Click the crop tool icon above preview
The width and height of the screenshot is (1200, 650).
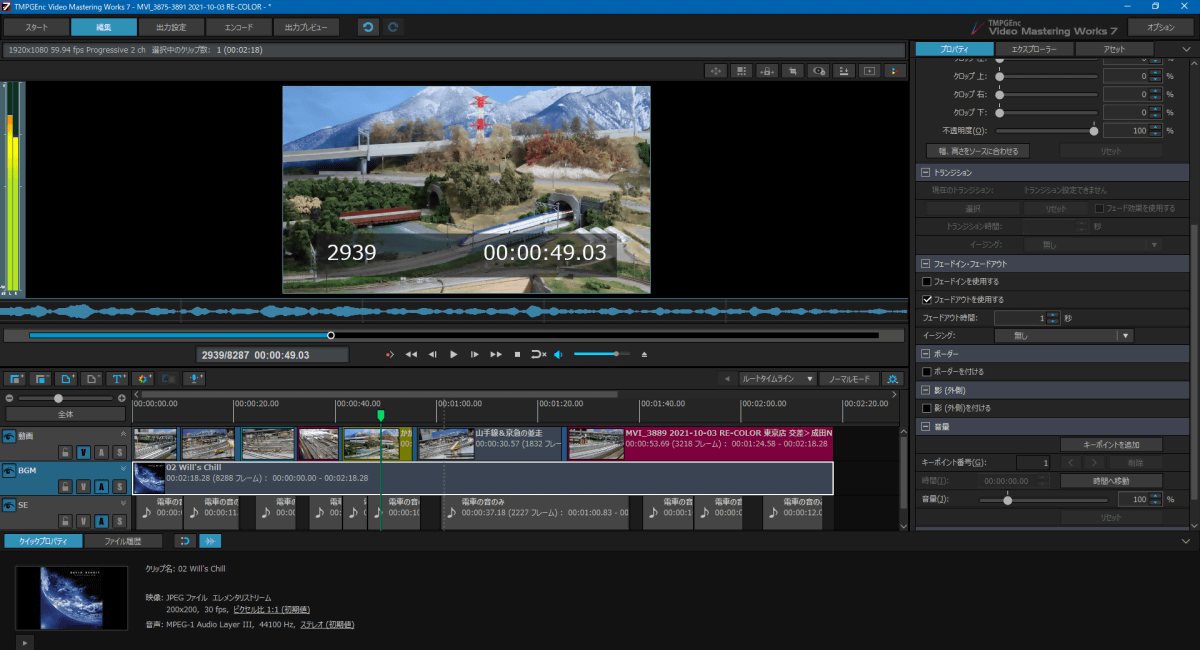pos(793,71)
